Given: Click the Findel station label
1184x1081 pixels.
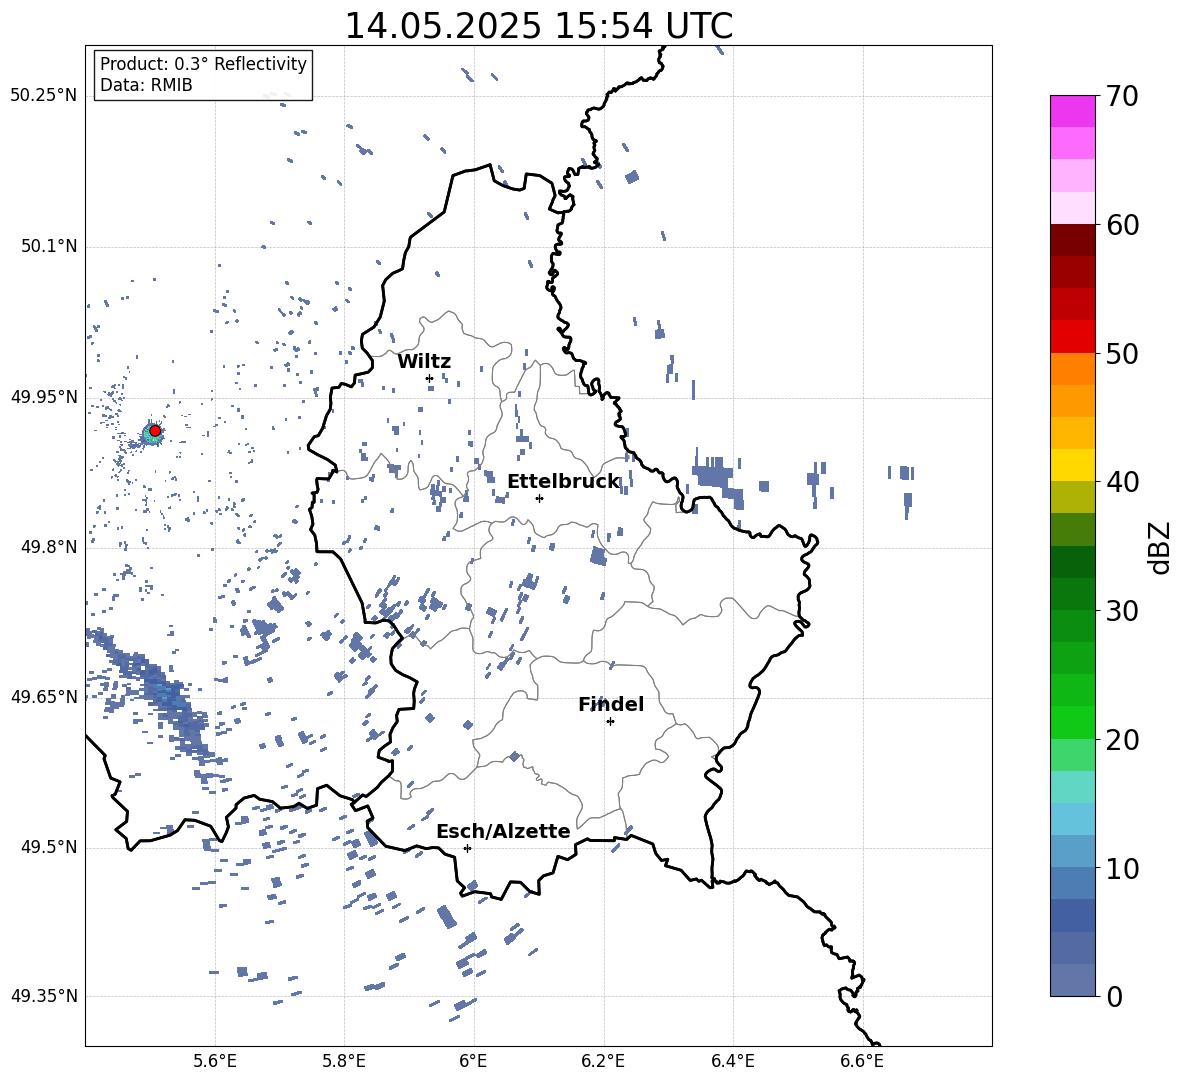Looking at the screenshot, I should point(611,704).
